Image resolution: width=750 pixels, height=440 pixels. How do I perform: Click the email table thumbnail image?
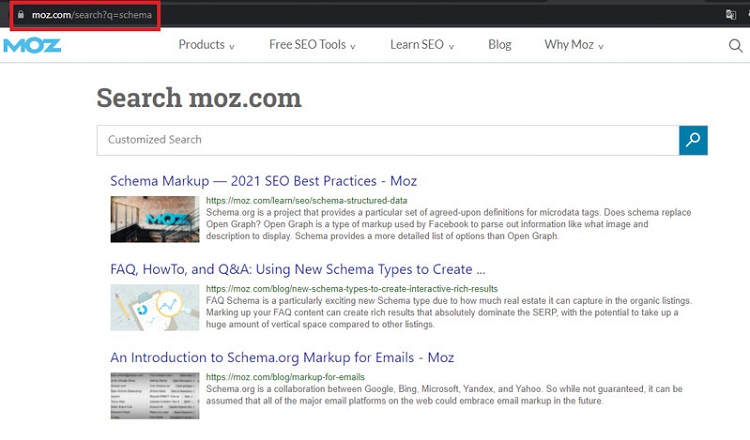tap(154, 396)
